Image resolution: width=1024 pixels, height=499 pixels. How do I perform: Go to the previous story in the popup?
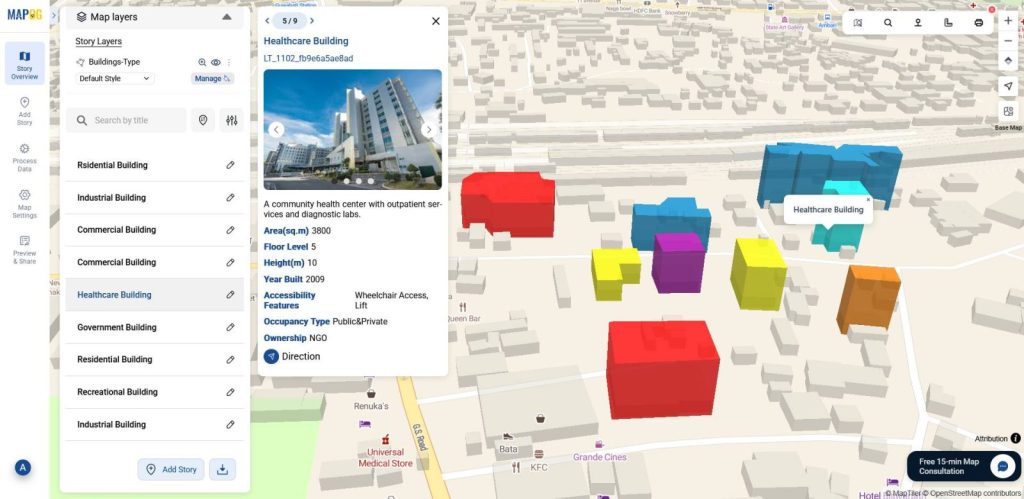point(267,21)
